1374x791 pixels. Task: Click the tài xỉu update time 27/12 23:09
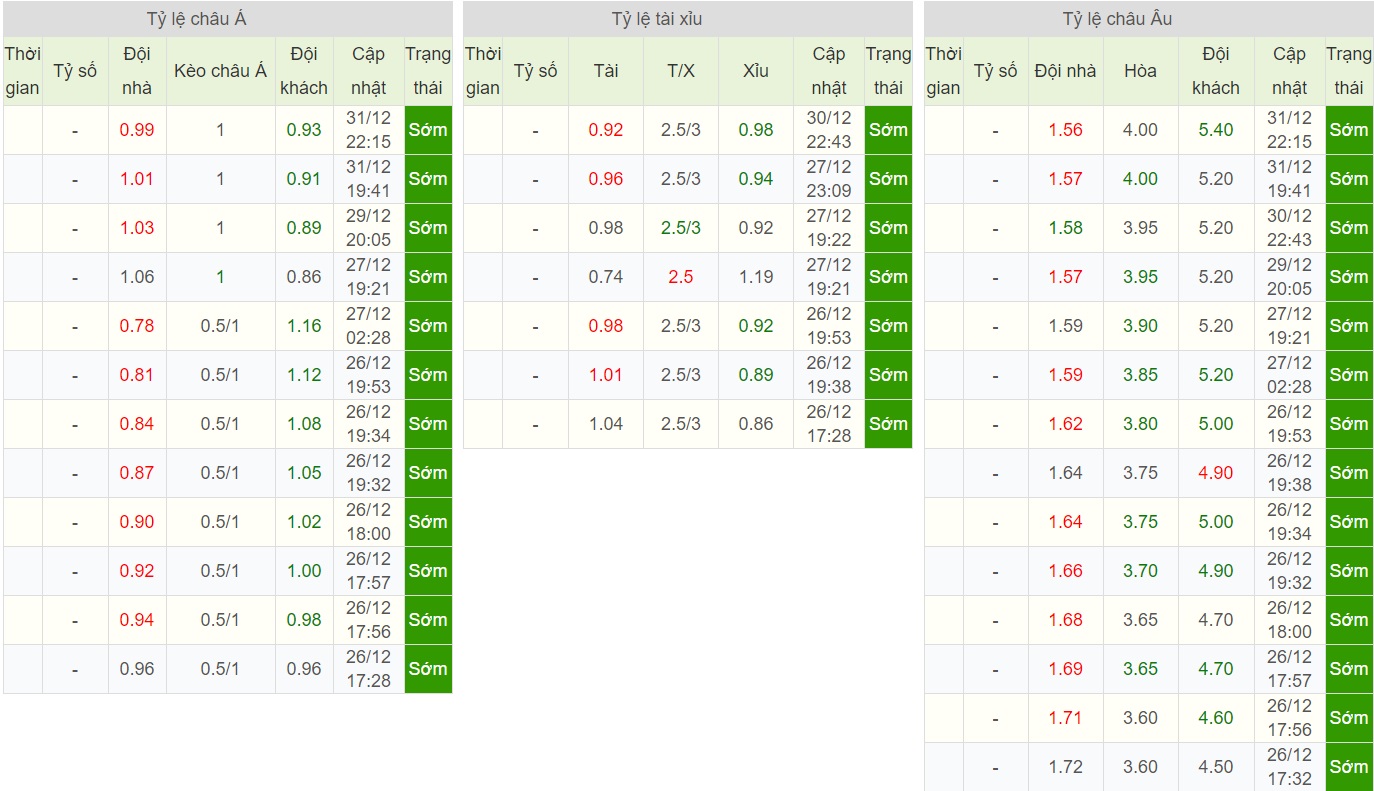click(829, 179)
